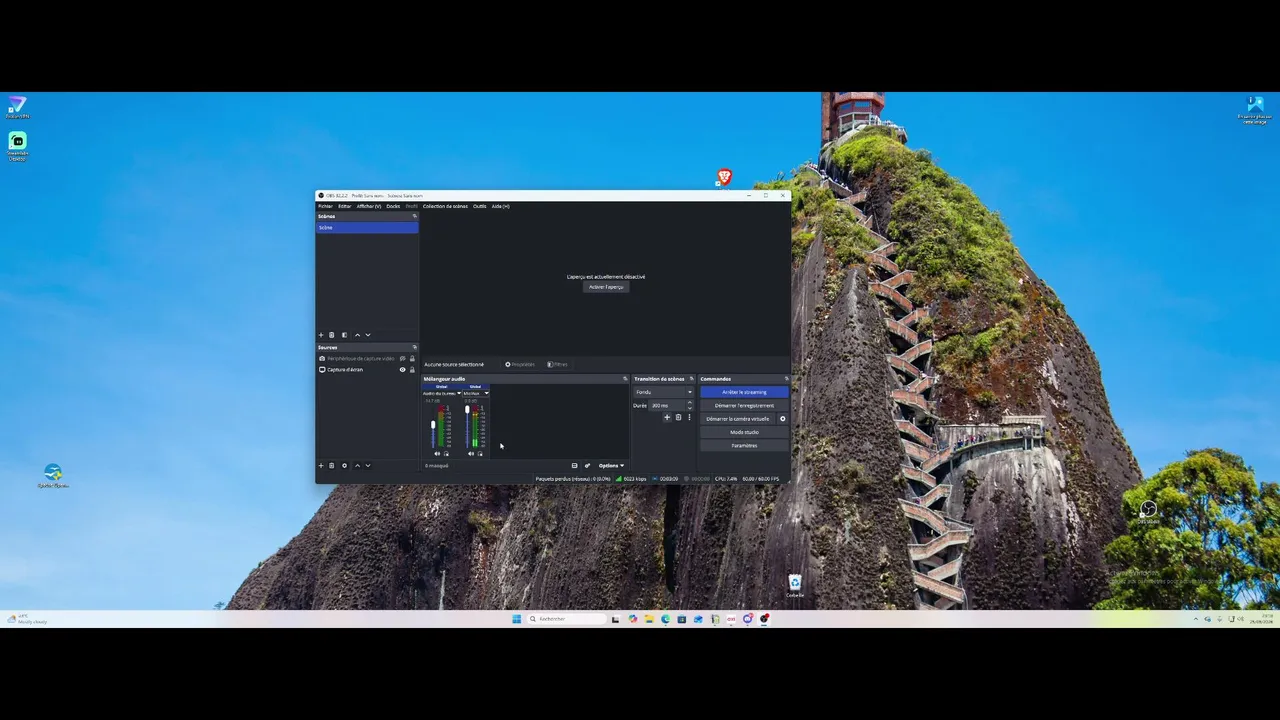Image resolution: width=1280 pixels, height=720 pixels.
Task: Hide the Capture d'écran source
Action: pyautogui.click(x=403, y=370)
